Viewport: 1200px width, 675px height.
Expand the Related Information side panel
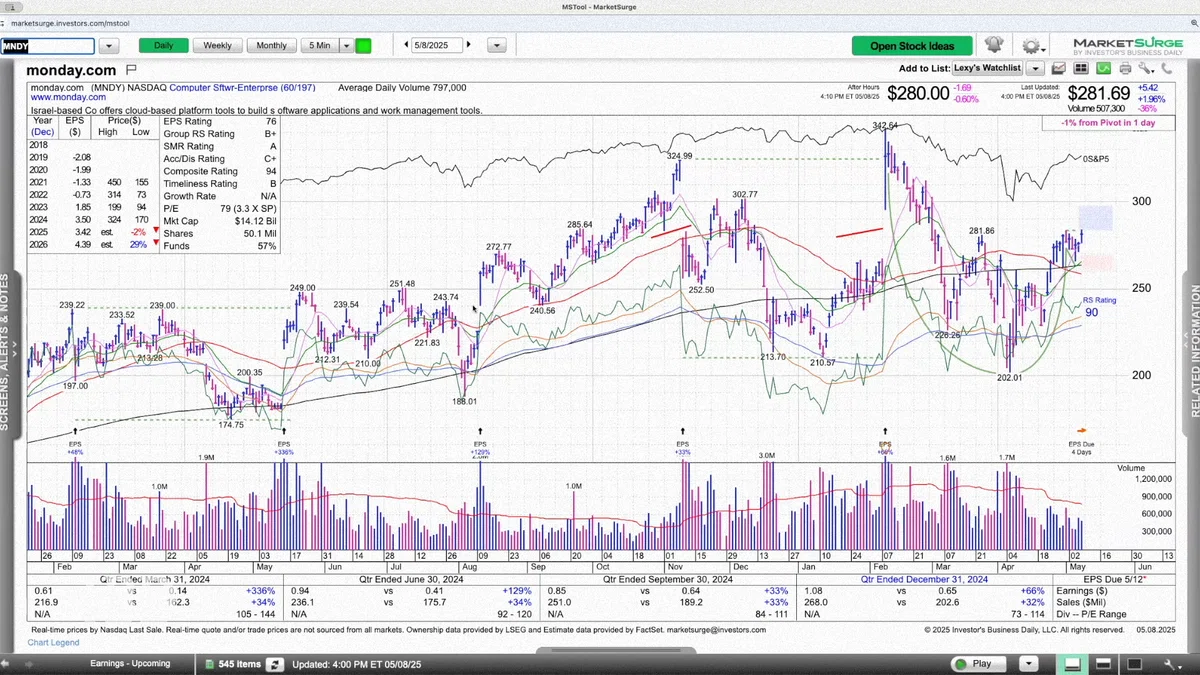(x=1193, y=350)
